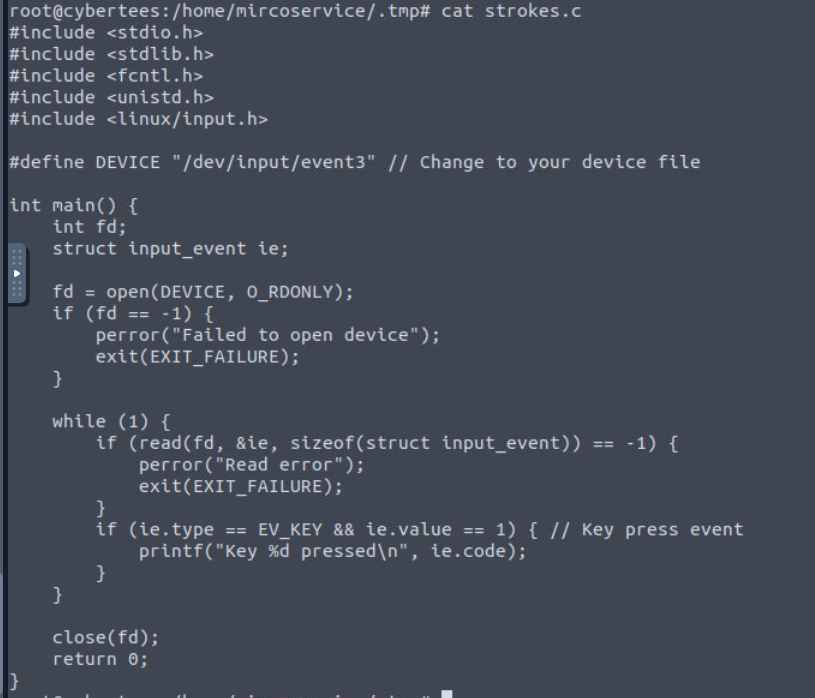Click the terminal cursor block at the prompt

(446, 694)
